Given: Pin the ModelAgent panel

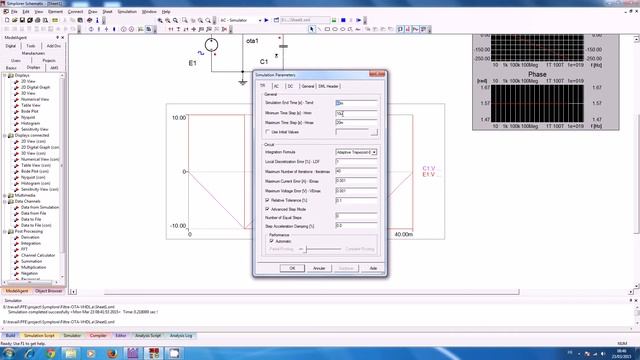Looking at the screenshot, I should point(58,38).
